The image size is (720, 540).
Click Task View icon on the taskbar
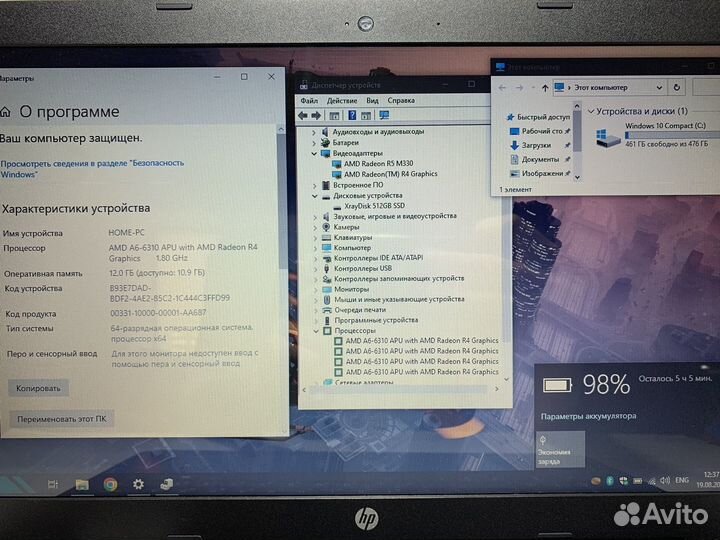(53, 484)
